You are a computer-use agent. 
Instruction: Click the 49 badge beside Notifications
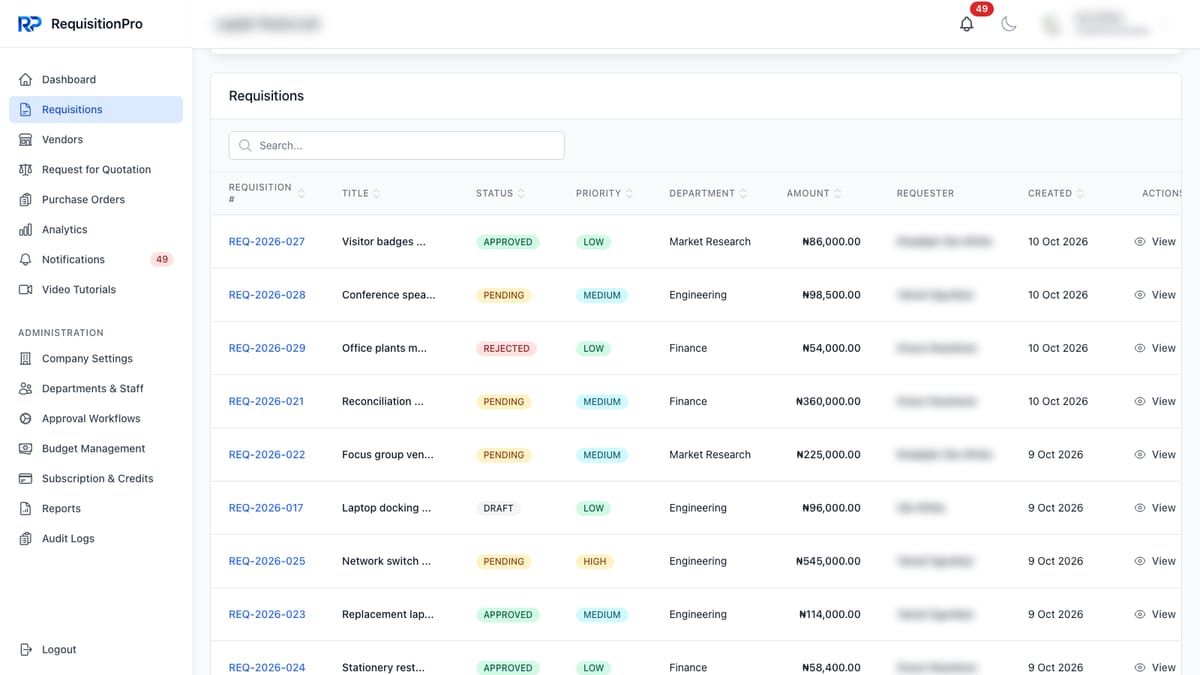(162, 260)
